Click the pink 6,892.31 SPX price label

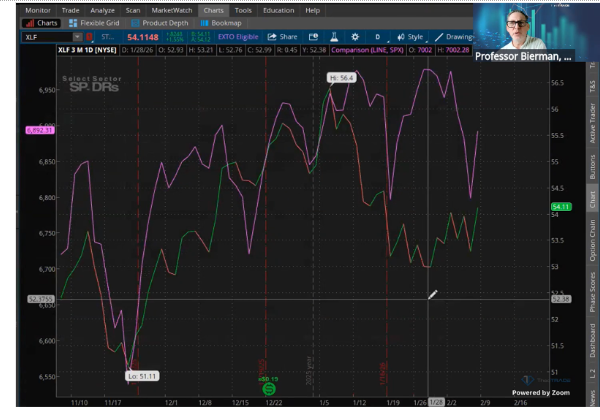click(40, 130)
